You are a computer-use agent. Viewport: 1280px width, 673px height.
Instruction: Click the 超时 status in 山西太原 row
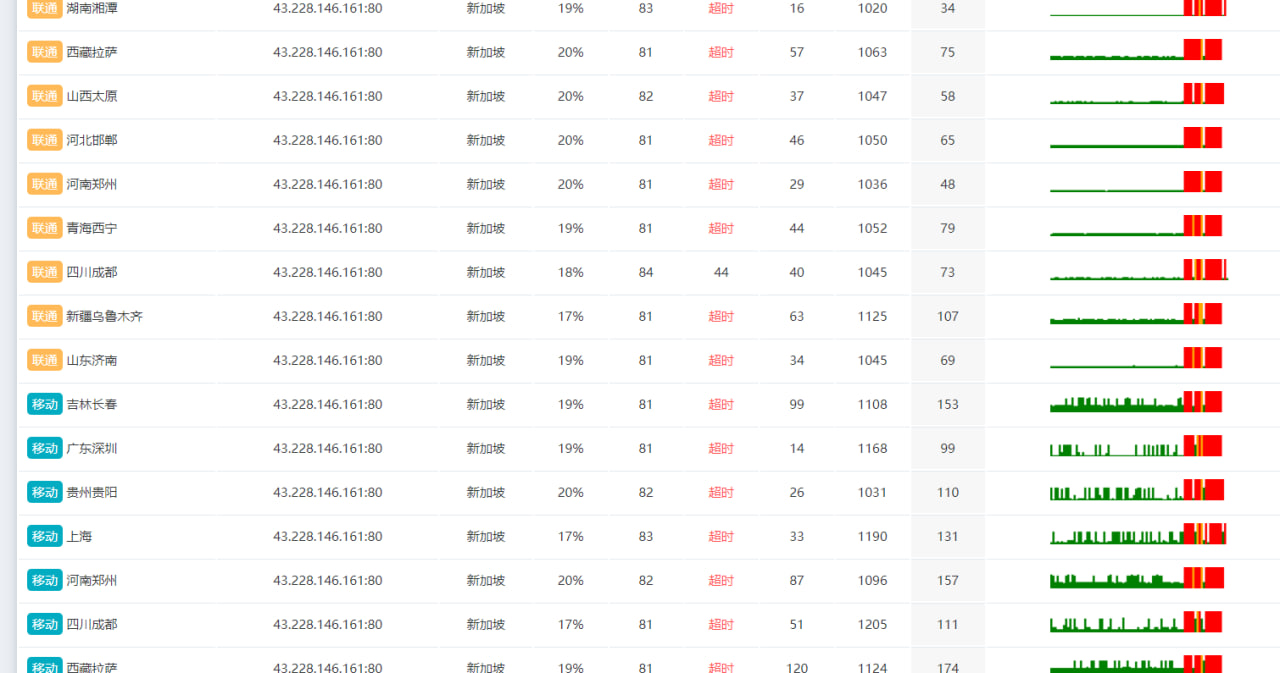(721, 96)
